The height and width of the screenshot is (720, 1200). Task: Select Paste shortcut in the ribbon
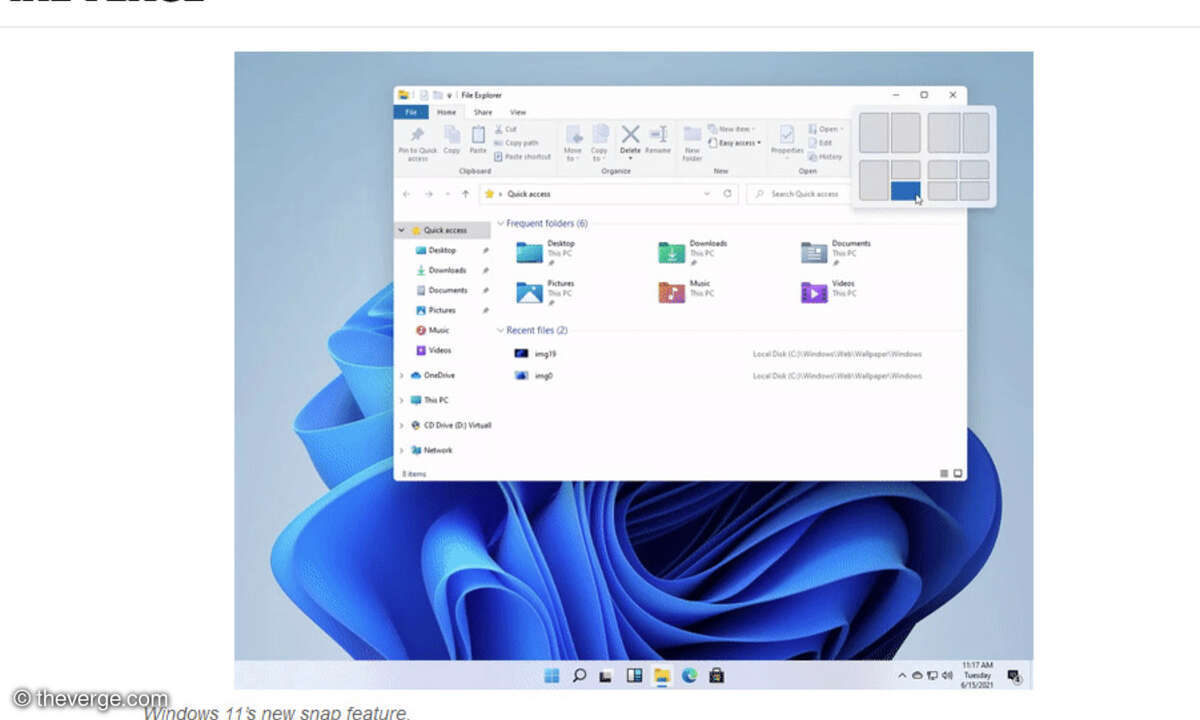coord(522,157)
